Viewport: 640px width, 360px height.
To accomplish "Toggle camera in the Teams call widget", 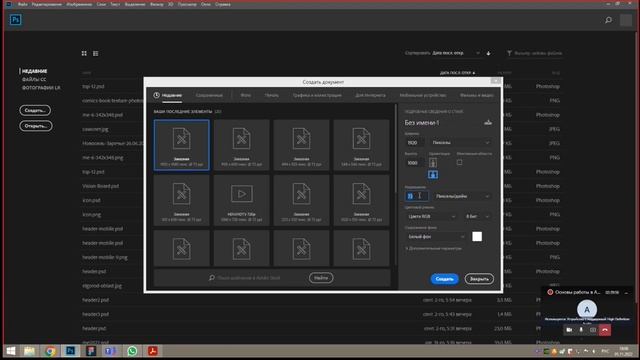I will tap(569, 330).
